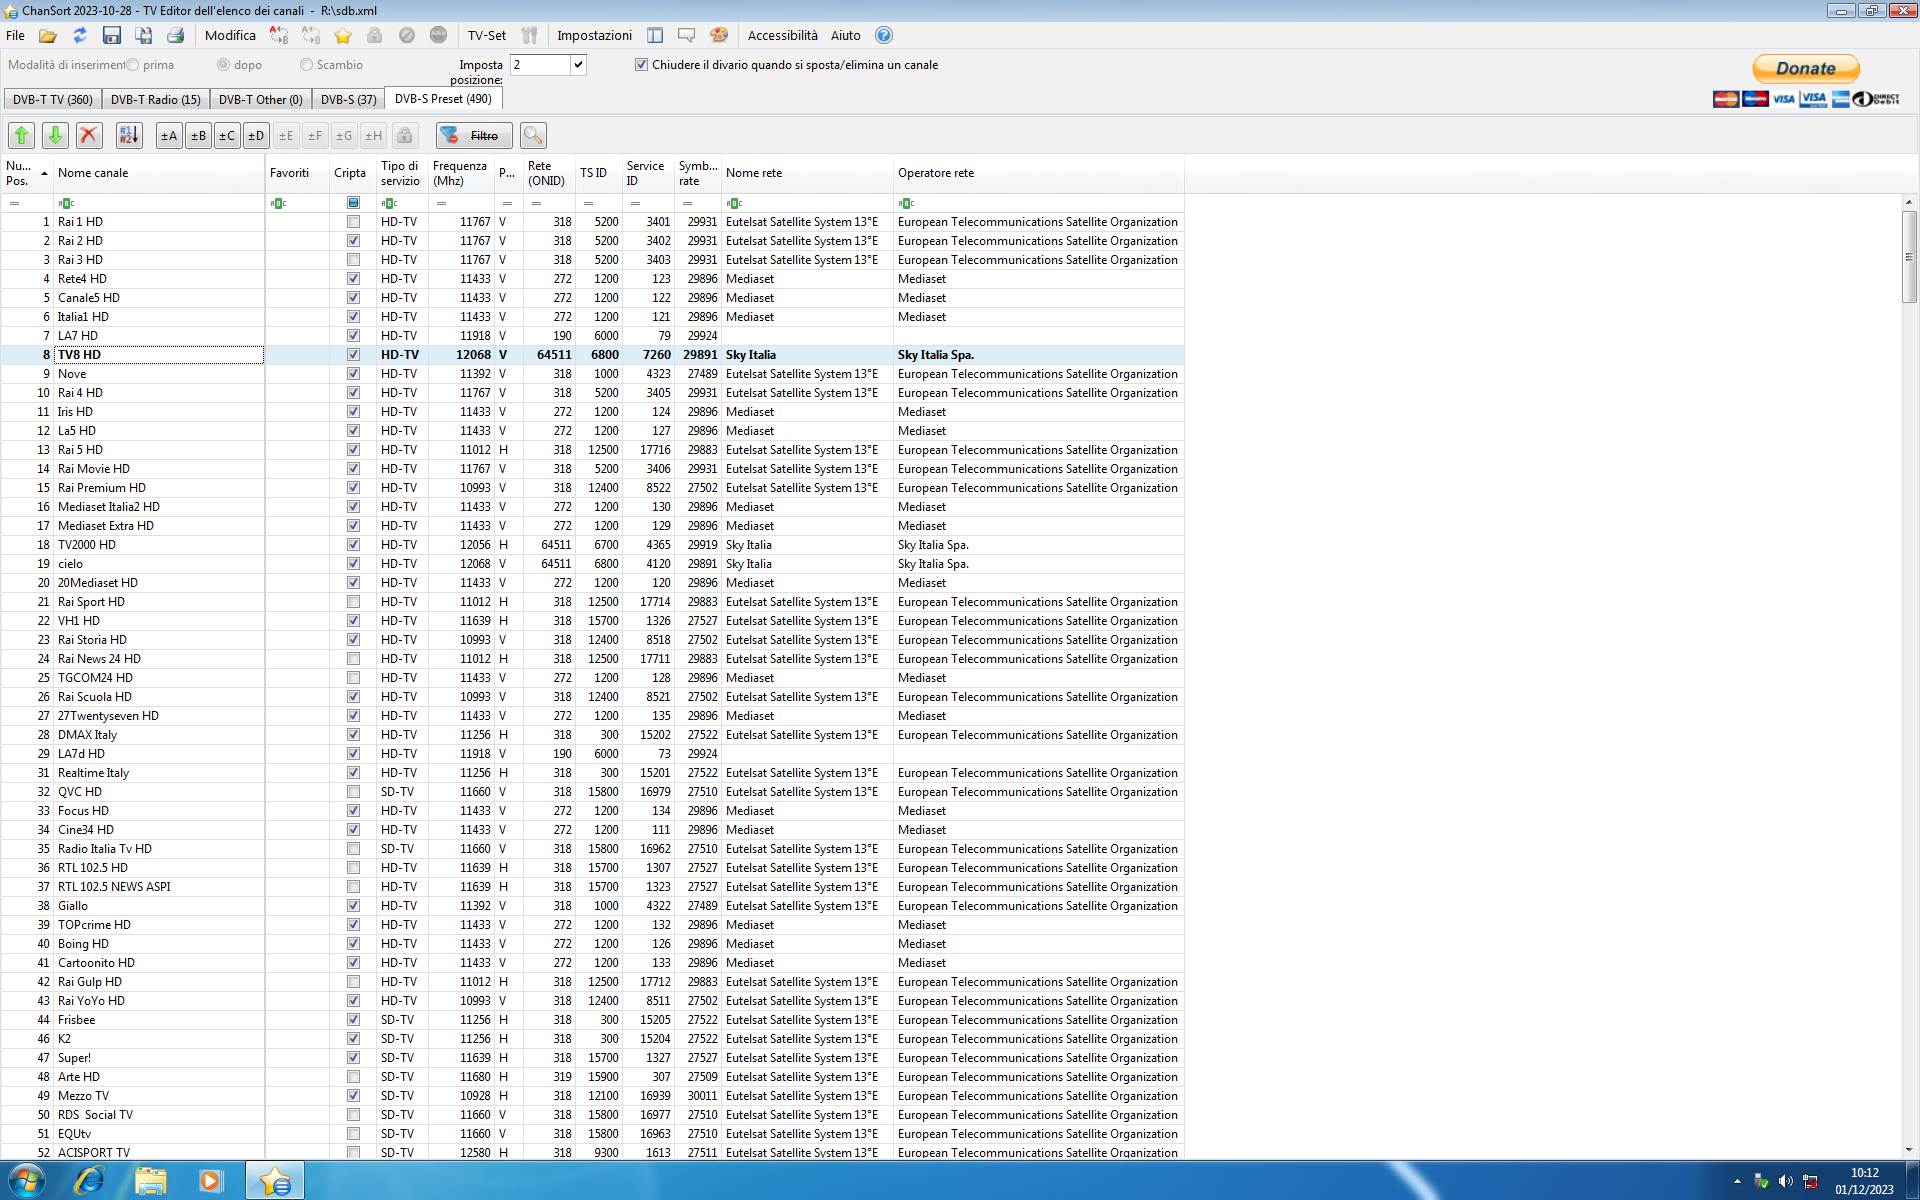Launch Internet Explorer from taskbar
The height and width of the screenshot is (1200, 1920).
90,1181
